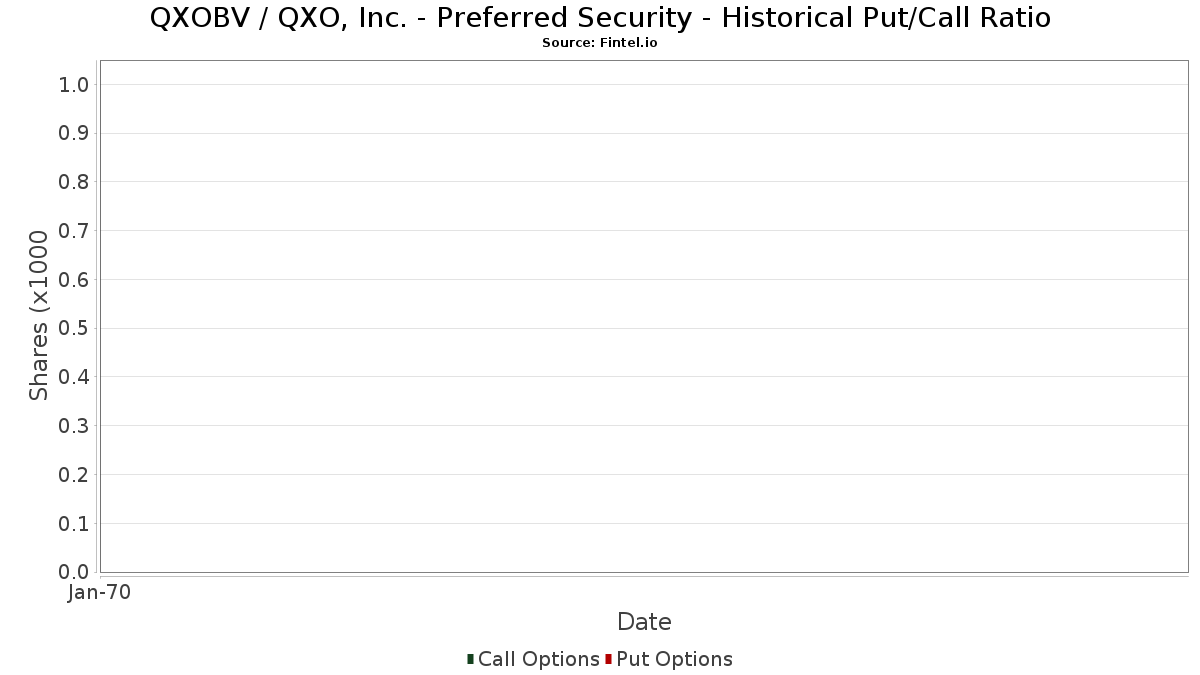Toggle the Call Options legend label
The width and height of the screenshot is (1200, 675).
538,659
